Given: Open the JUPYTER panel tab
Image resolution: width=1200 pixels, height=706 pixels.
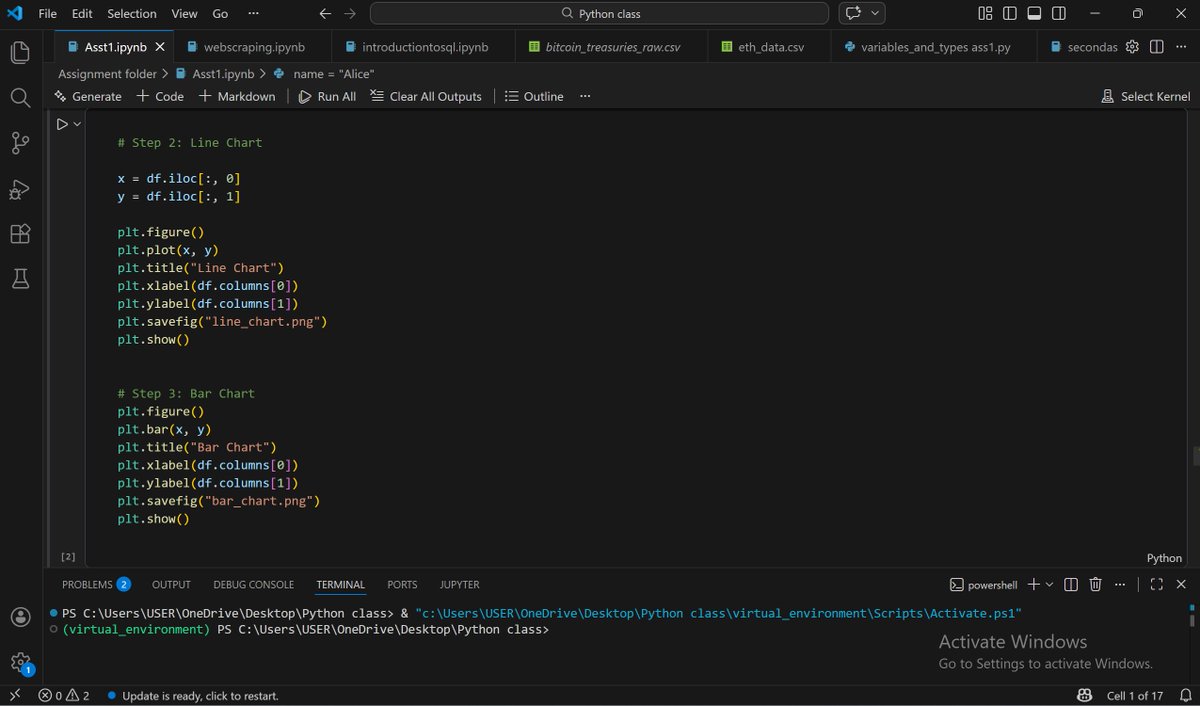Looking at the screenshot, I should coord(459,584).
